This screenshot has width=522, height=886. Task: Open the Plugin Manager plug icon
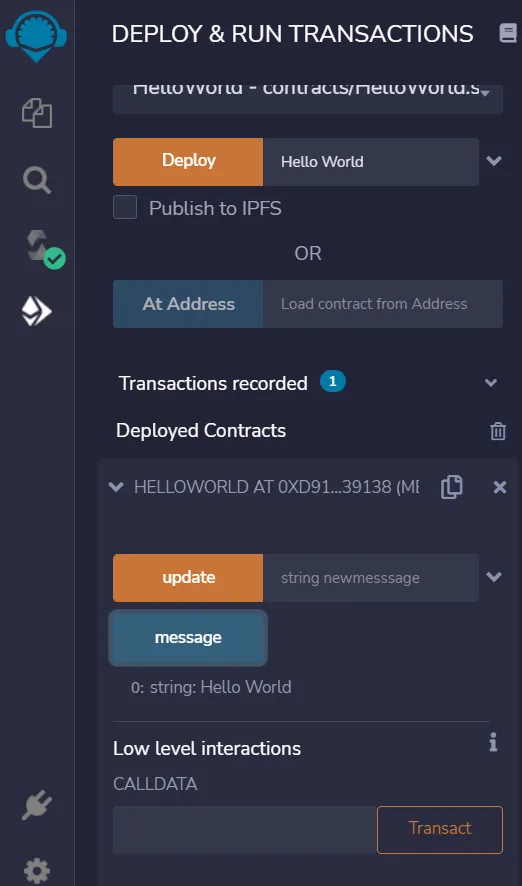(x=37, y=805)
